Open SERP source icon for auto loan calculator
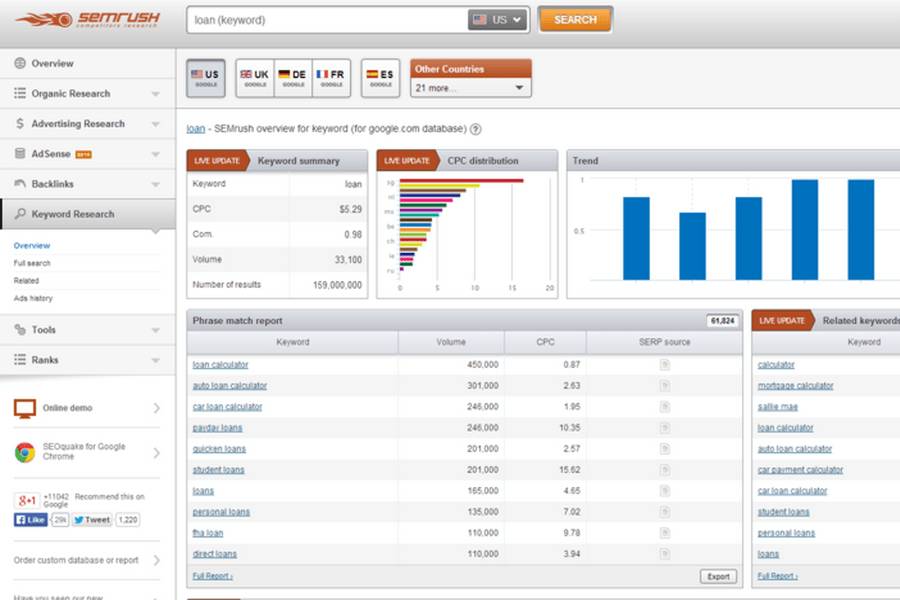Image resolution: width=900 pixels, height=600 pixels. [665, 386]
